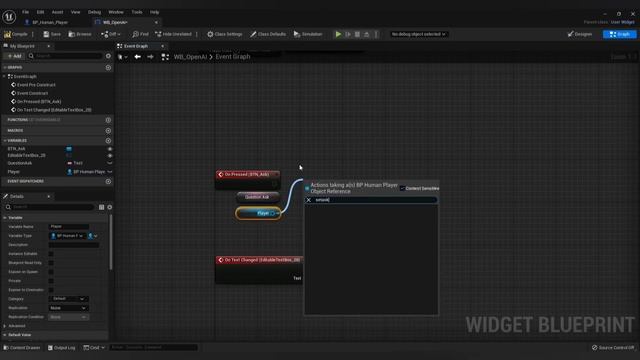
Task: Expand the Advanced section
Action: click(5, 326)
